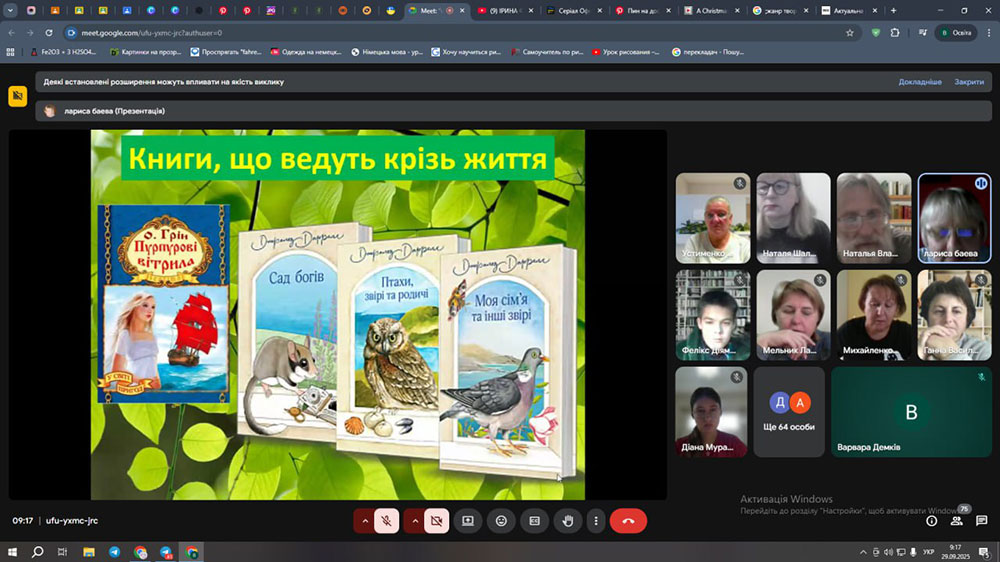
Task: Open Проспрягать "fahre... bookmark
Action: (226, 52)
